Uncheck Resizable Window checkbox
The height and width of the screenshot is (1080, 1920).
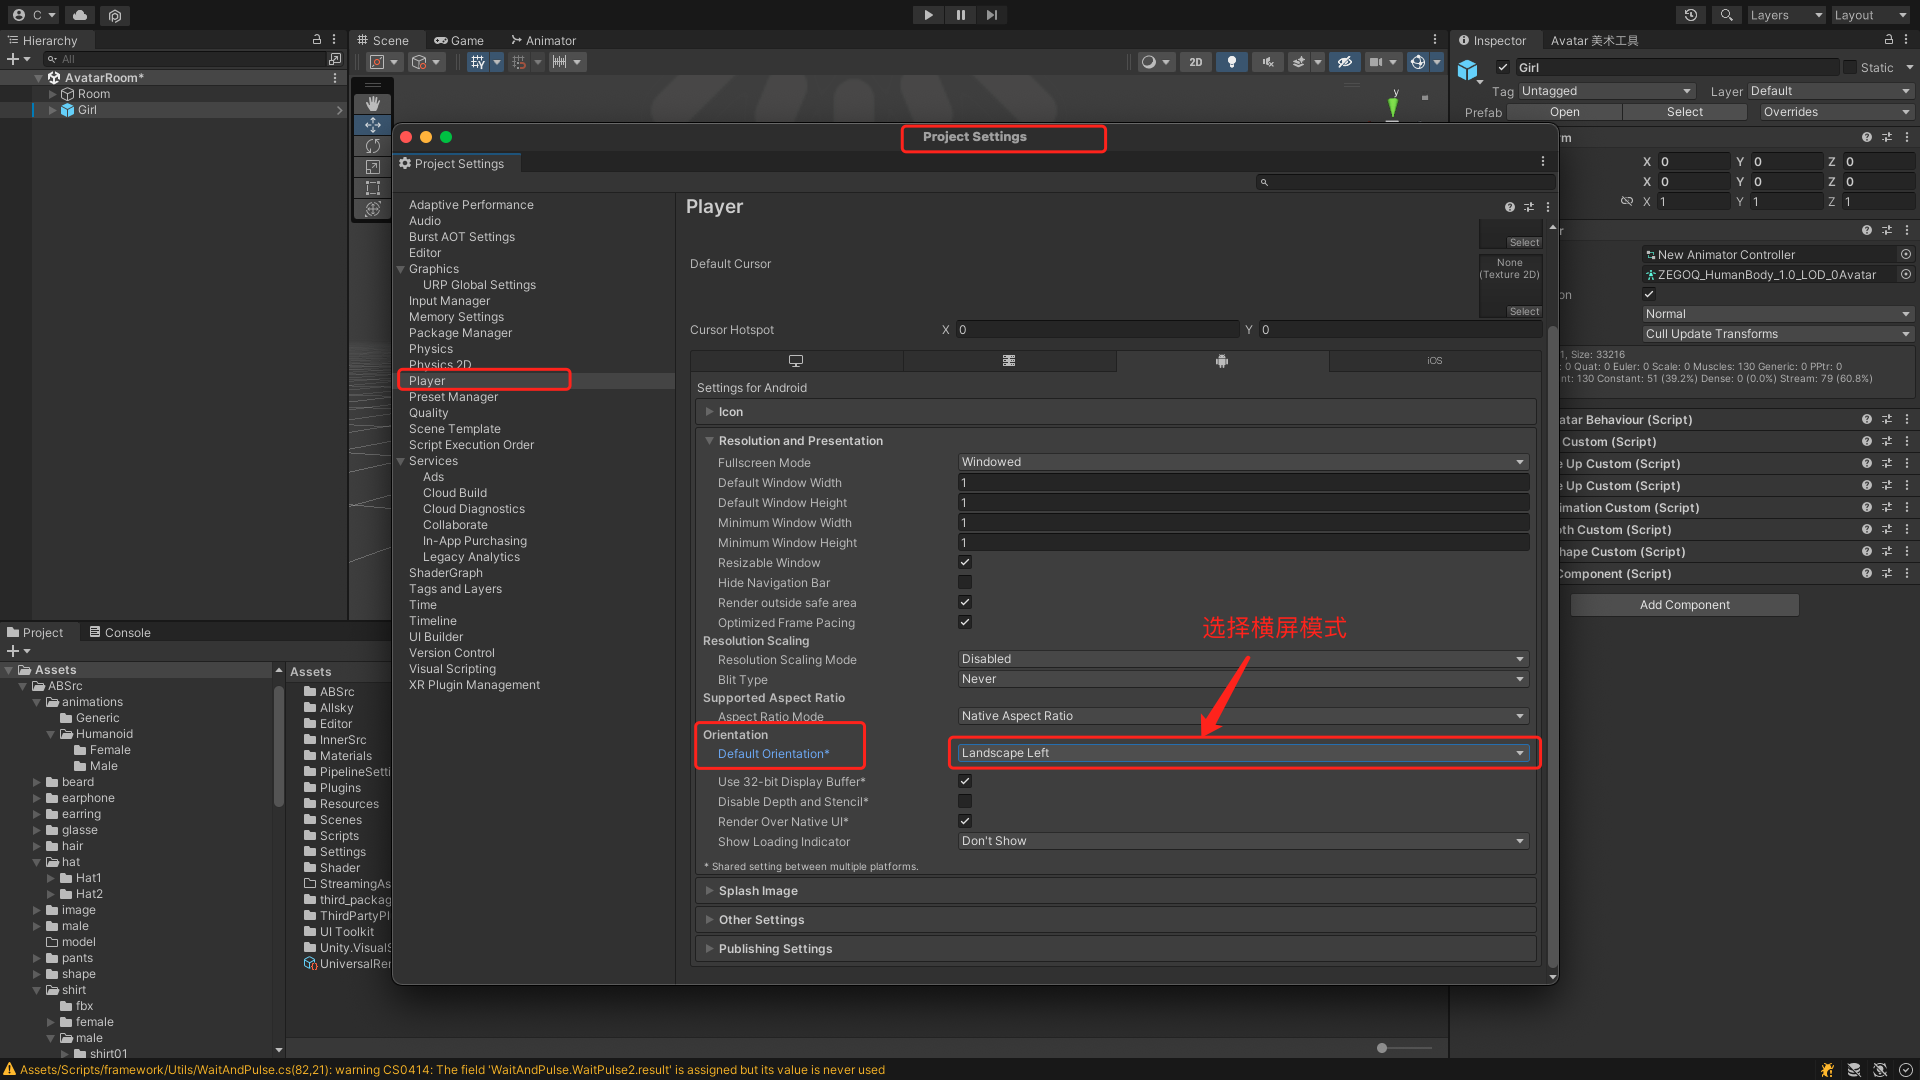[x=965, y=563]
